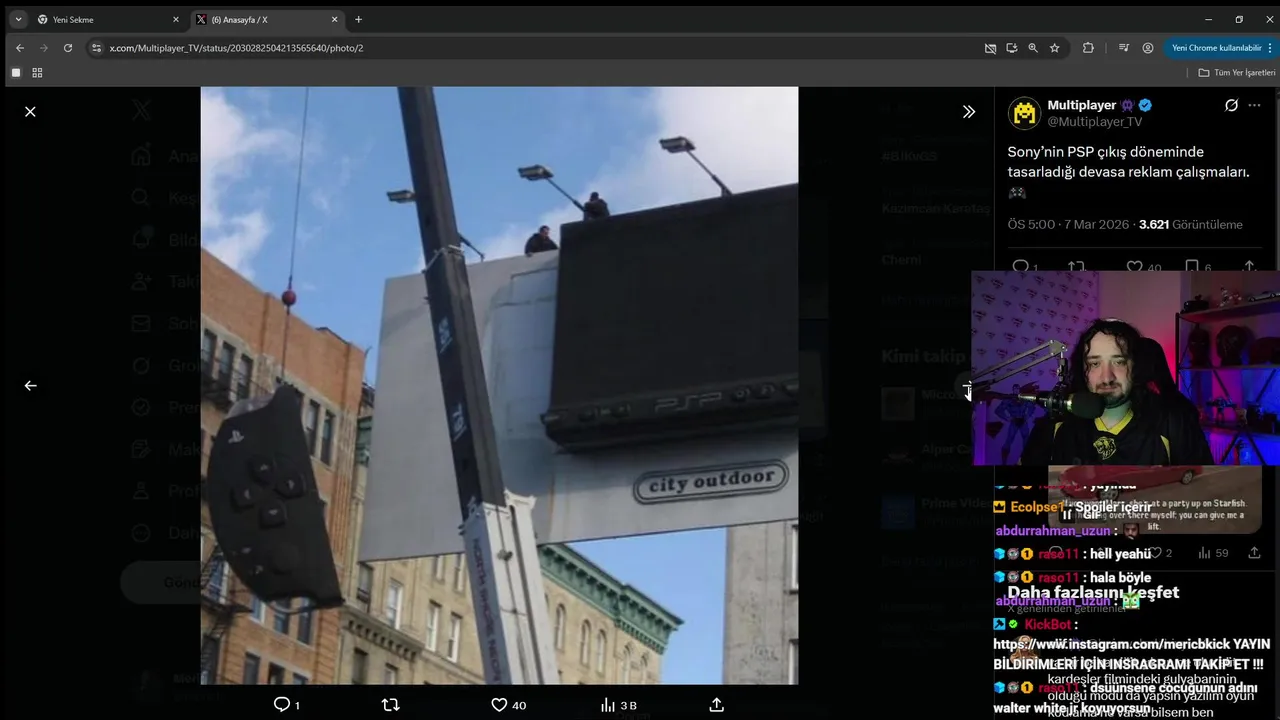
Task: Click the 3.621 Görüntüleme view count
Action: pyautogui.click(x=1191, y=225)
